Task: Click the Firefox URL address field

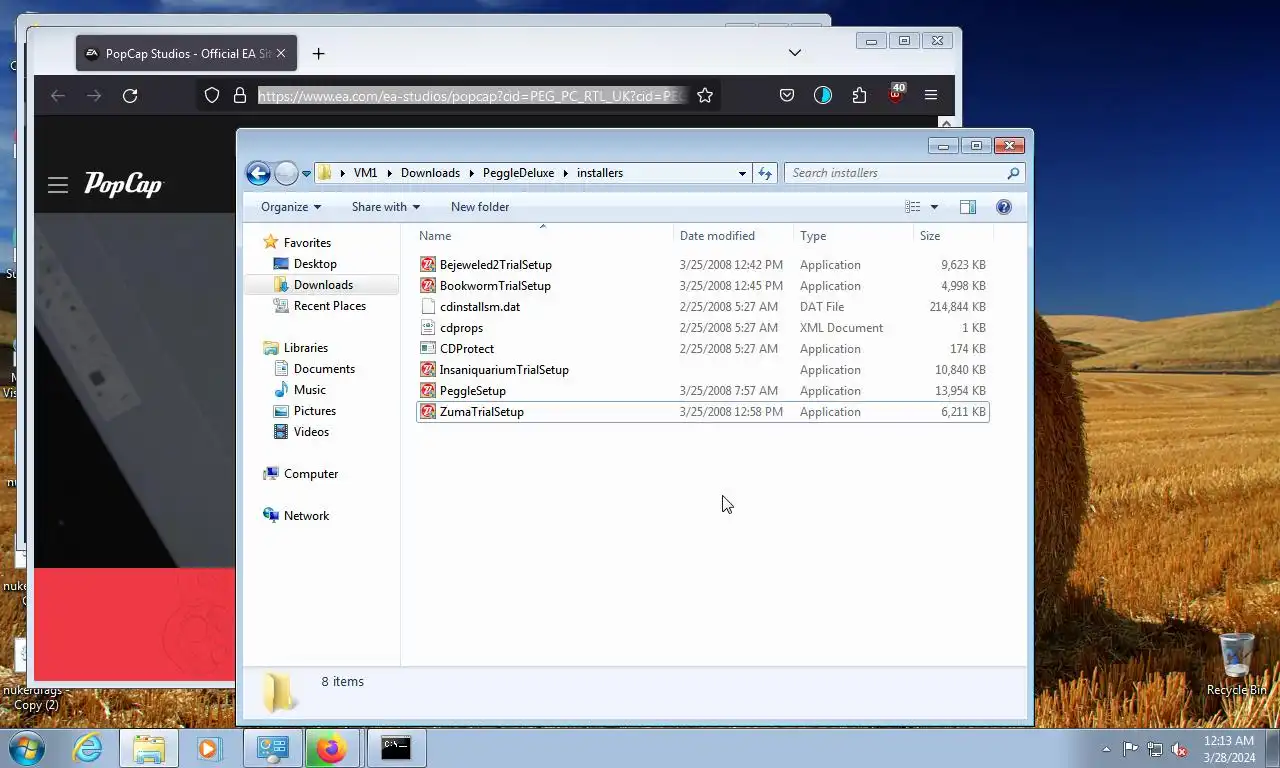Action: pyautogui.click(x=472, y=96)
